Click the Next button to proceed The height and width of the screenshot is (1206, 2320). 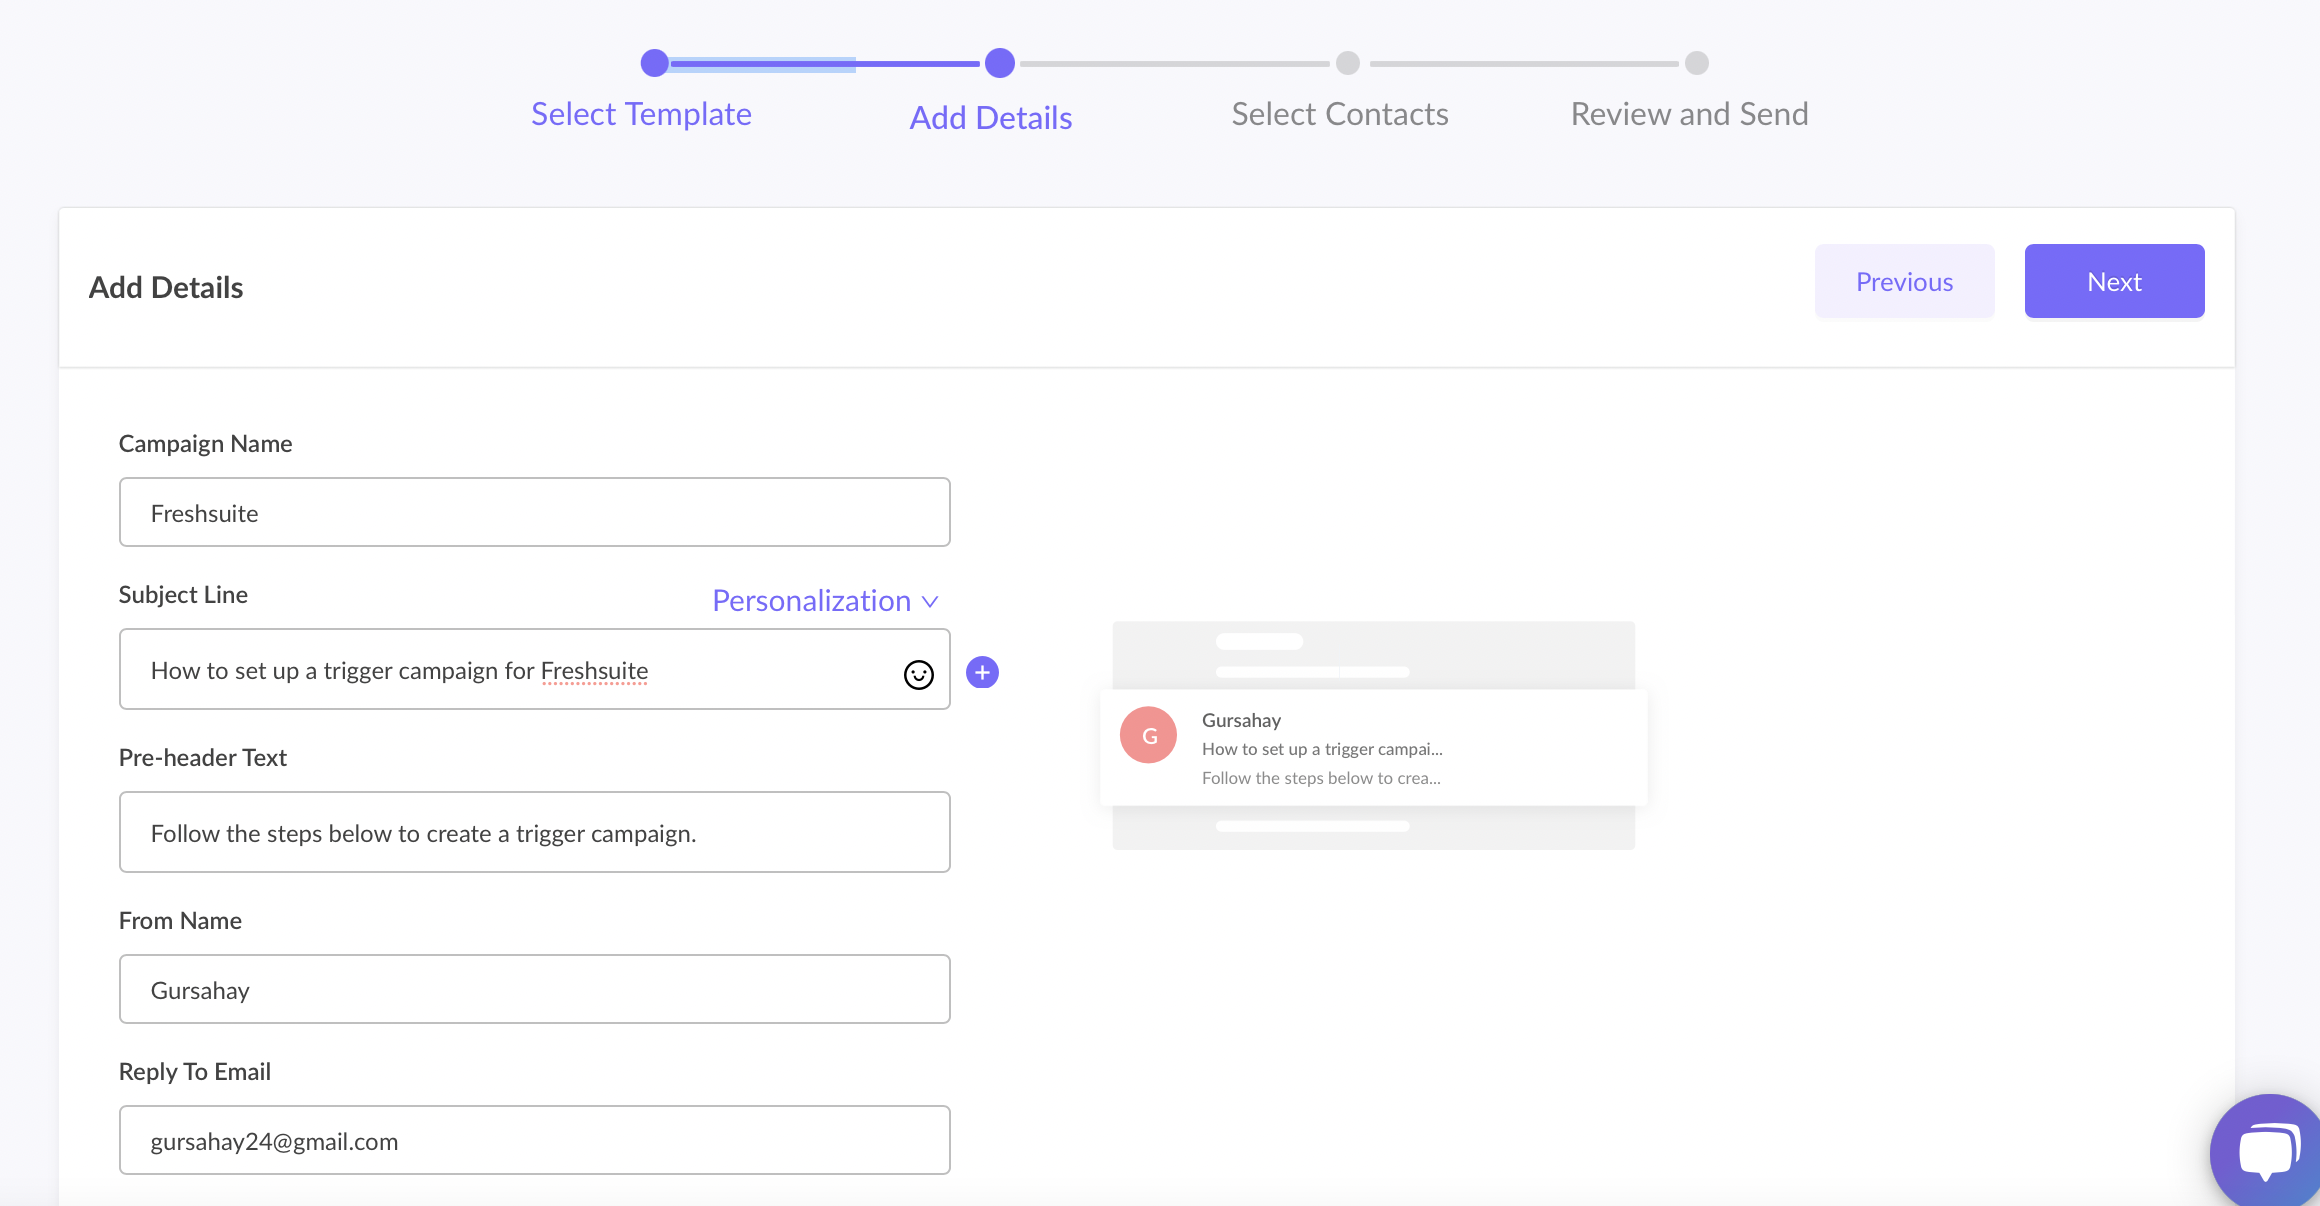tap(2114, 281)
